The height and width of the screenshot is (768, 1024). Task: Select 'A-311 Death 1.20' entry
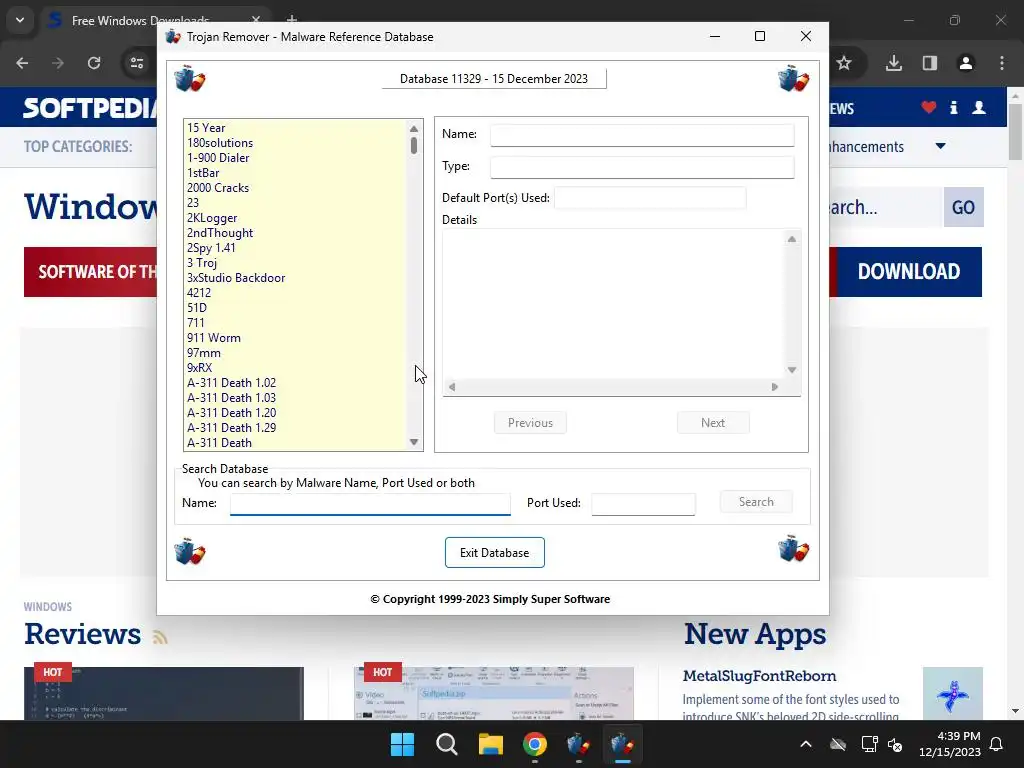(x=232, y=413)
